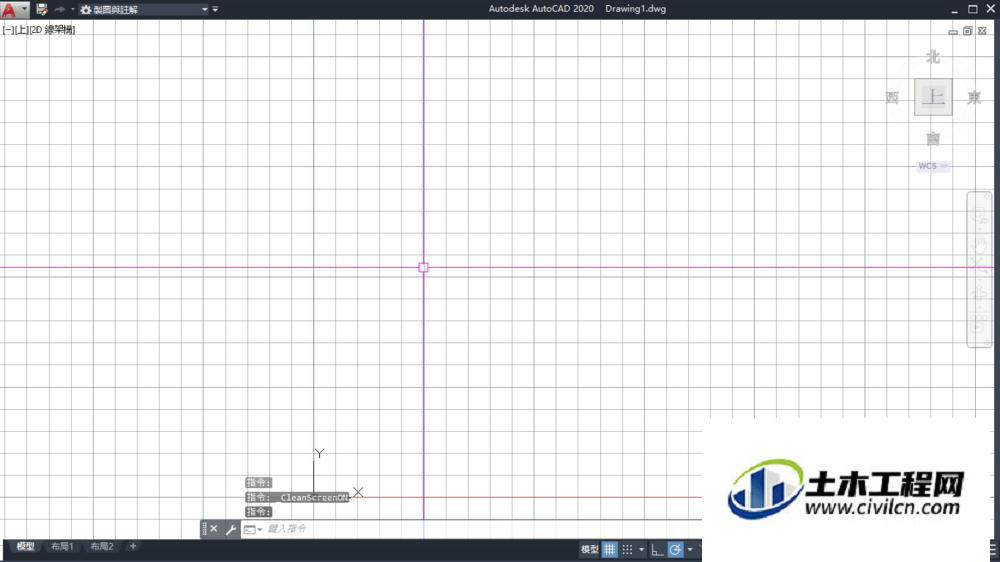Expand the Polar tracking angle settings arrow
Screen dimensions: 1000x562
[690, 549]
